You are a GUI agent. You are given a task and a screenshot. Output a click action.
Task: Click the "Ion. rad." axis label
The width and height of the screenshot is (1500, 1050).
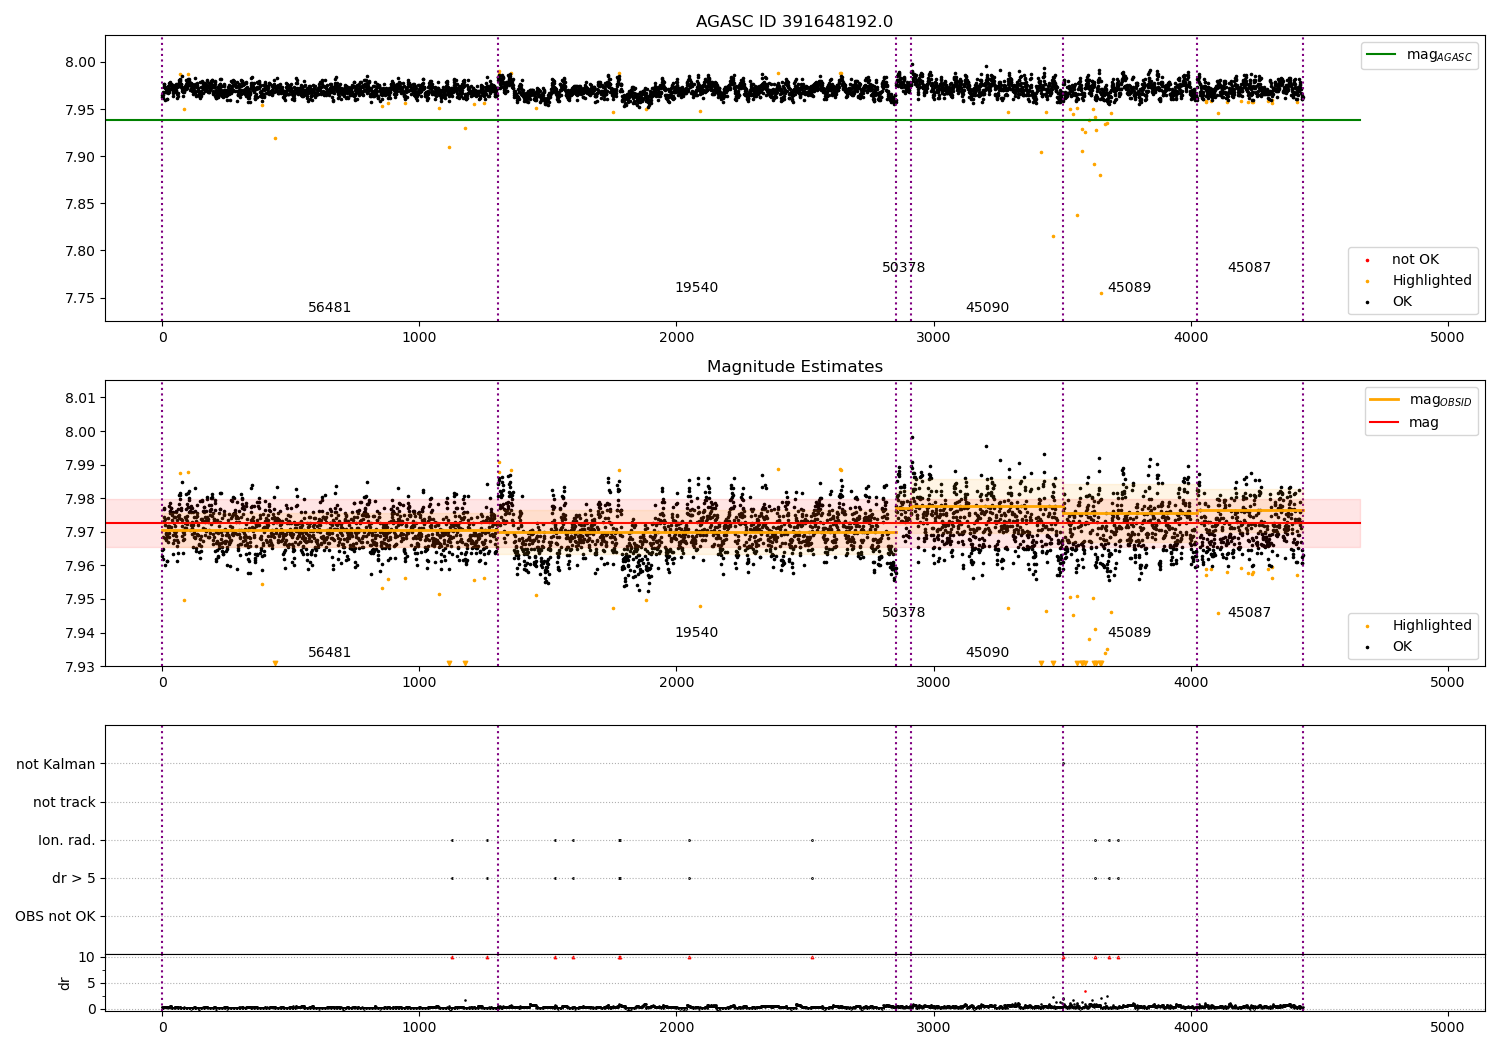point(67,841)
